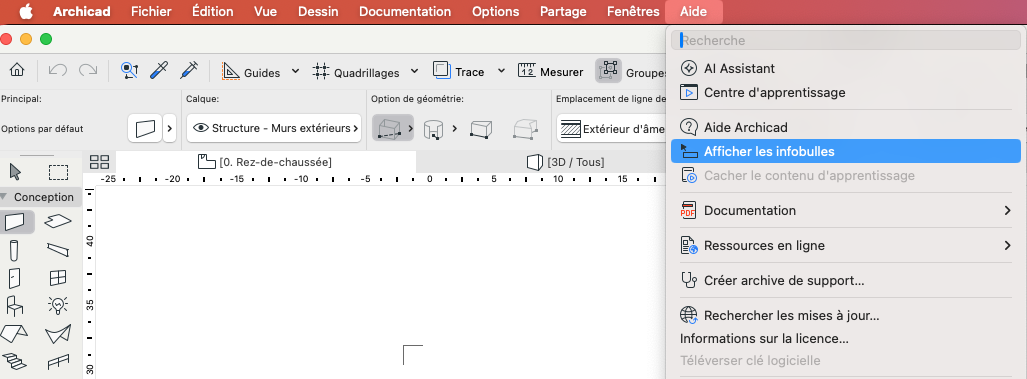1027x379 pixels.
Task: Select the polygonal wall geometry option
Action: 525,129
